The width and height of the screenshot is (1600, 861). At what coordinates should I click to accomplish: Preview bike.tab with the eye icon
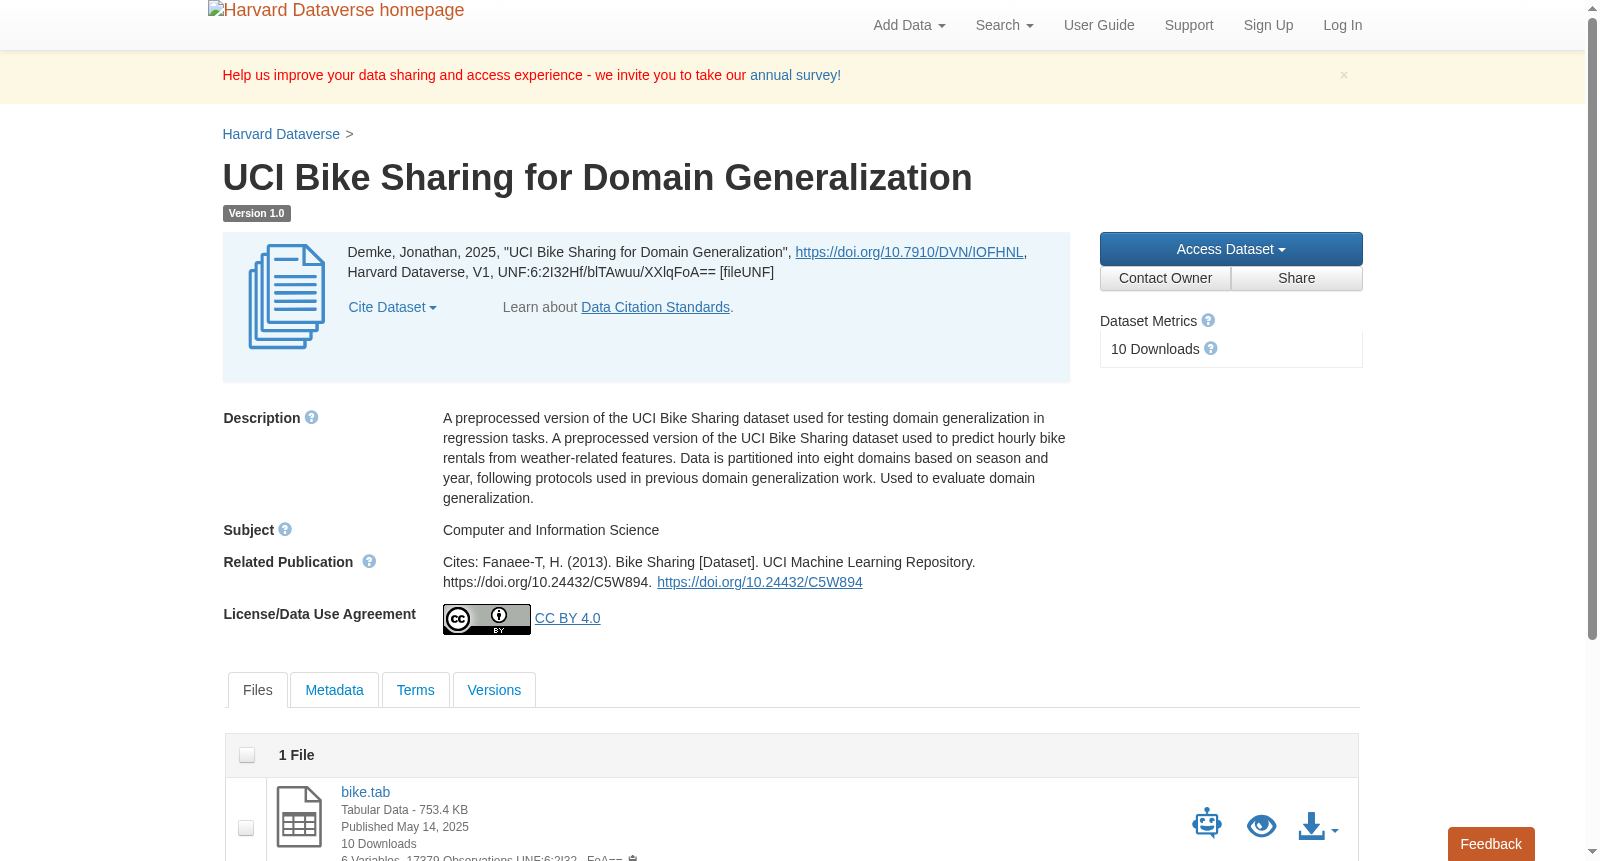[x=1262, y=826]
